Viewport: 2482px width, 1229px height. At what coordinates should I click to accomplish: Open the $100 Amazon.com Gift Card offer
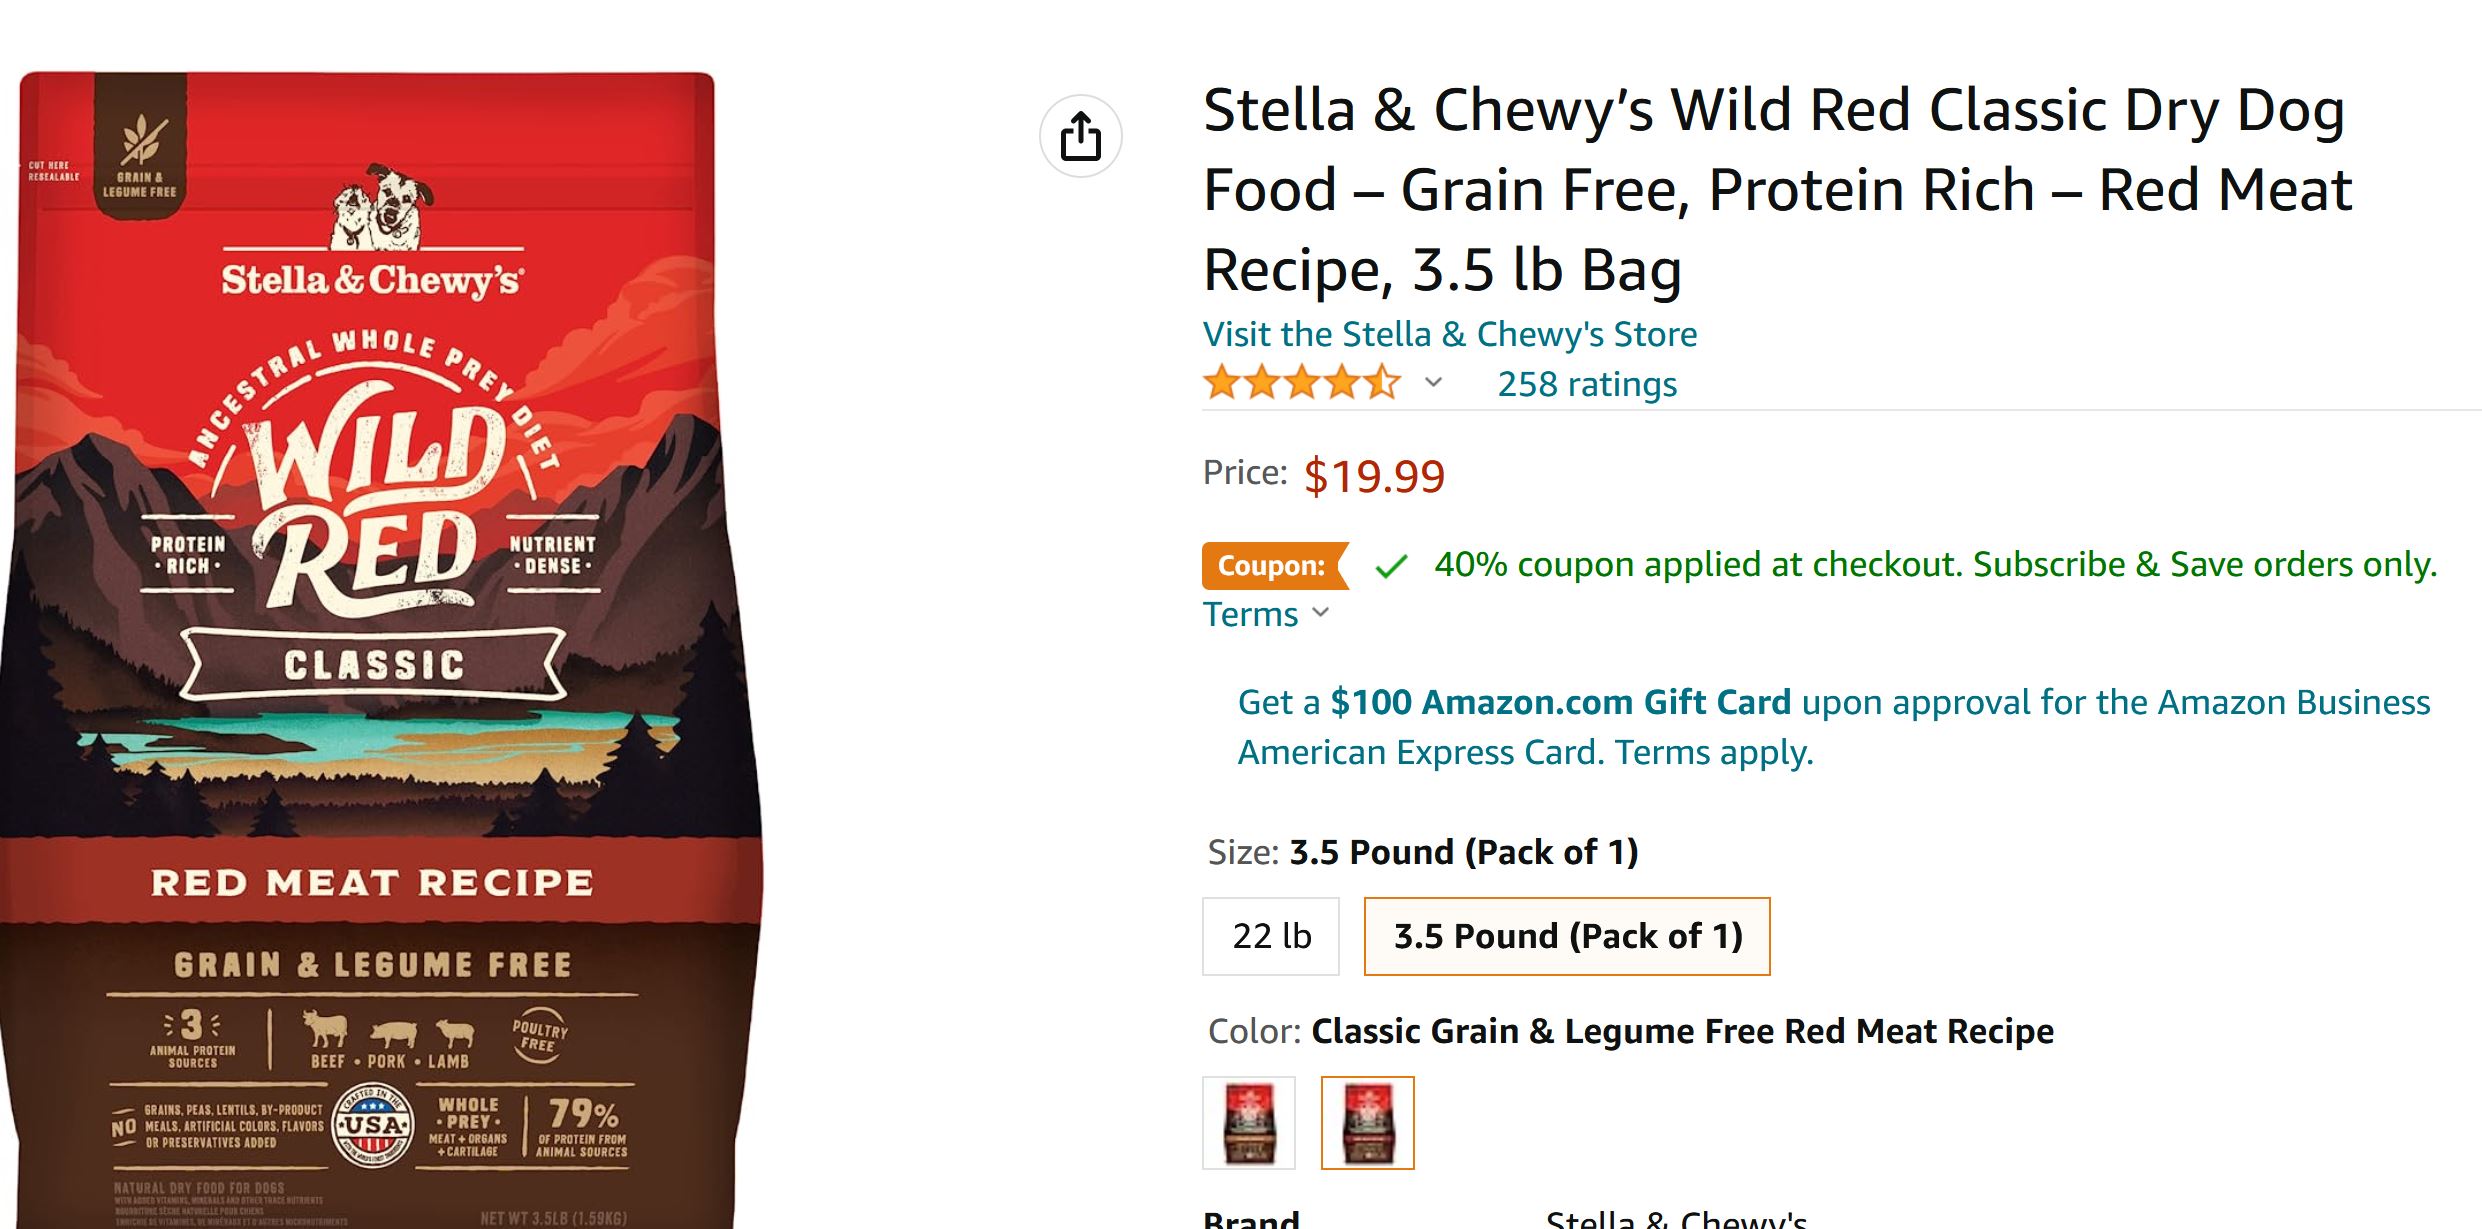point(1560,702)
